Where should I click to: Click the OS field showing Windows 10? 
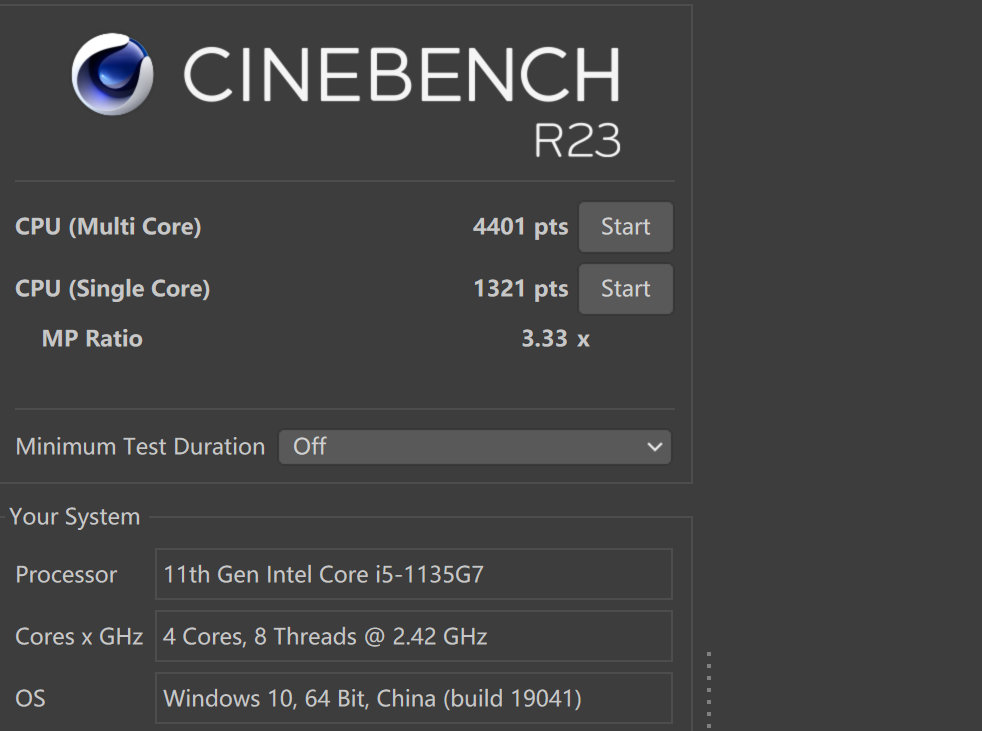click(x=413, y=698)
